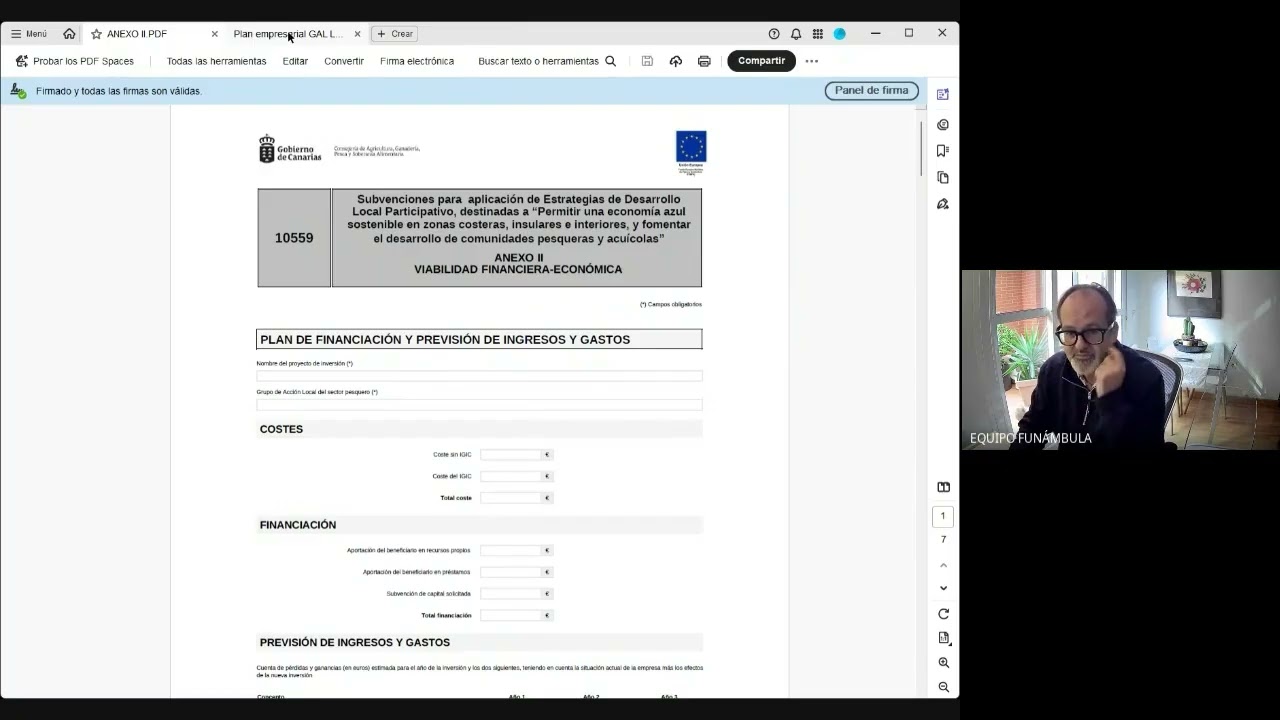1280x720 pixels.
Task: Star the ANEXO II PDF tab
Action: pos(96,34)
